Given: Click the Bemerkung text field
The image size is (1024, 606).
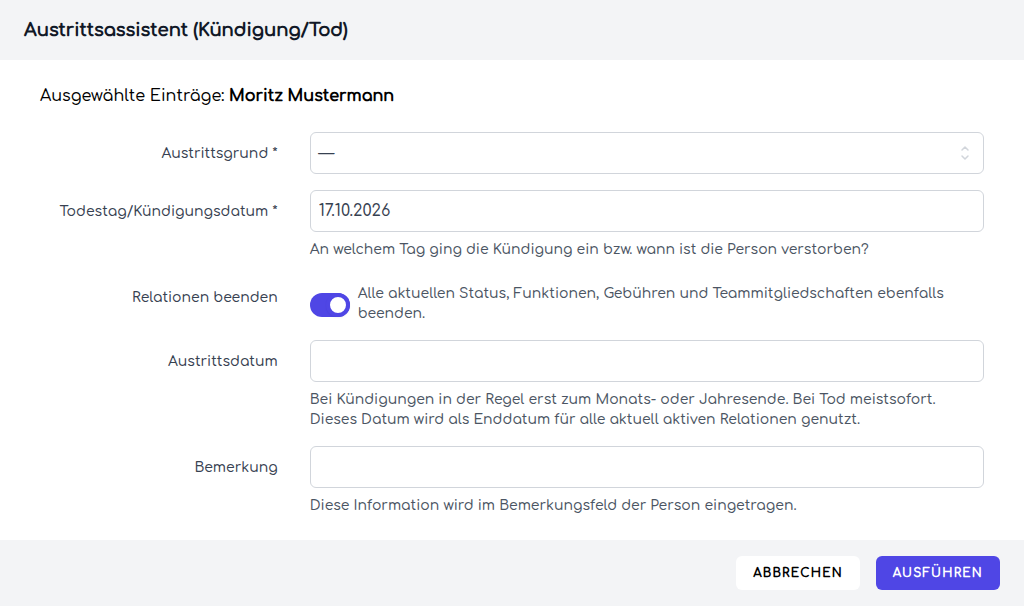Looking at the screenshot, I should point(647,467).
